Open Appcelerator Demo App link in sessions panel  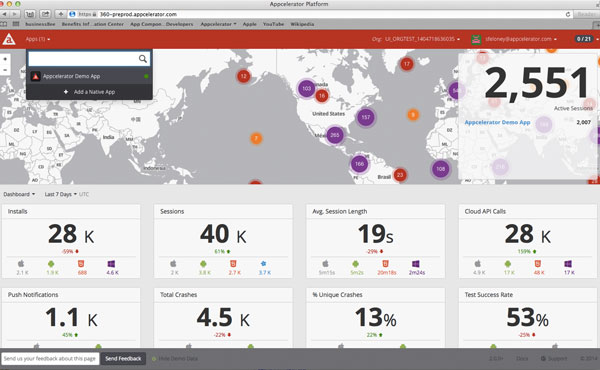[497, 122]
